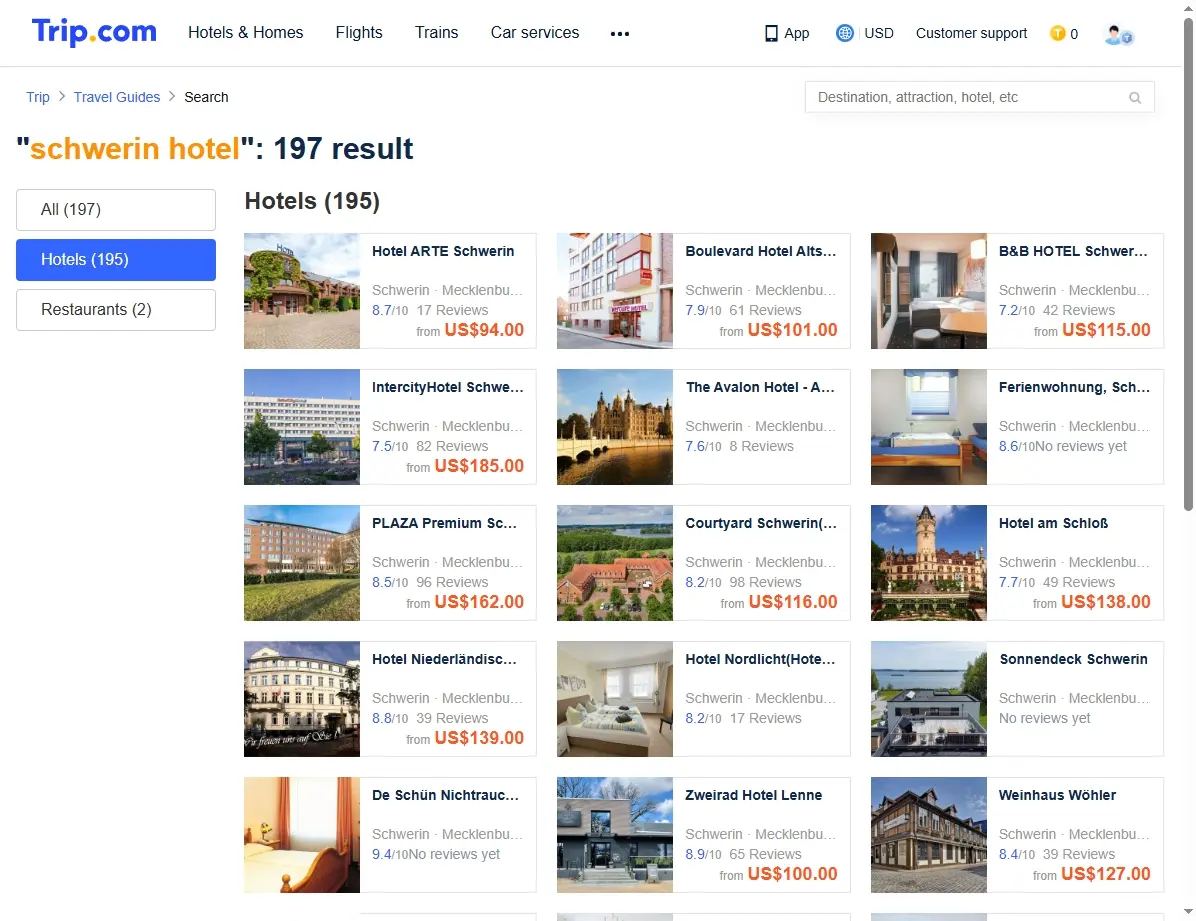Viewport: 1196px width, 921px height.
Task: Click Hotel ARTE Schwerin title
Action: point(443,251)
